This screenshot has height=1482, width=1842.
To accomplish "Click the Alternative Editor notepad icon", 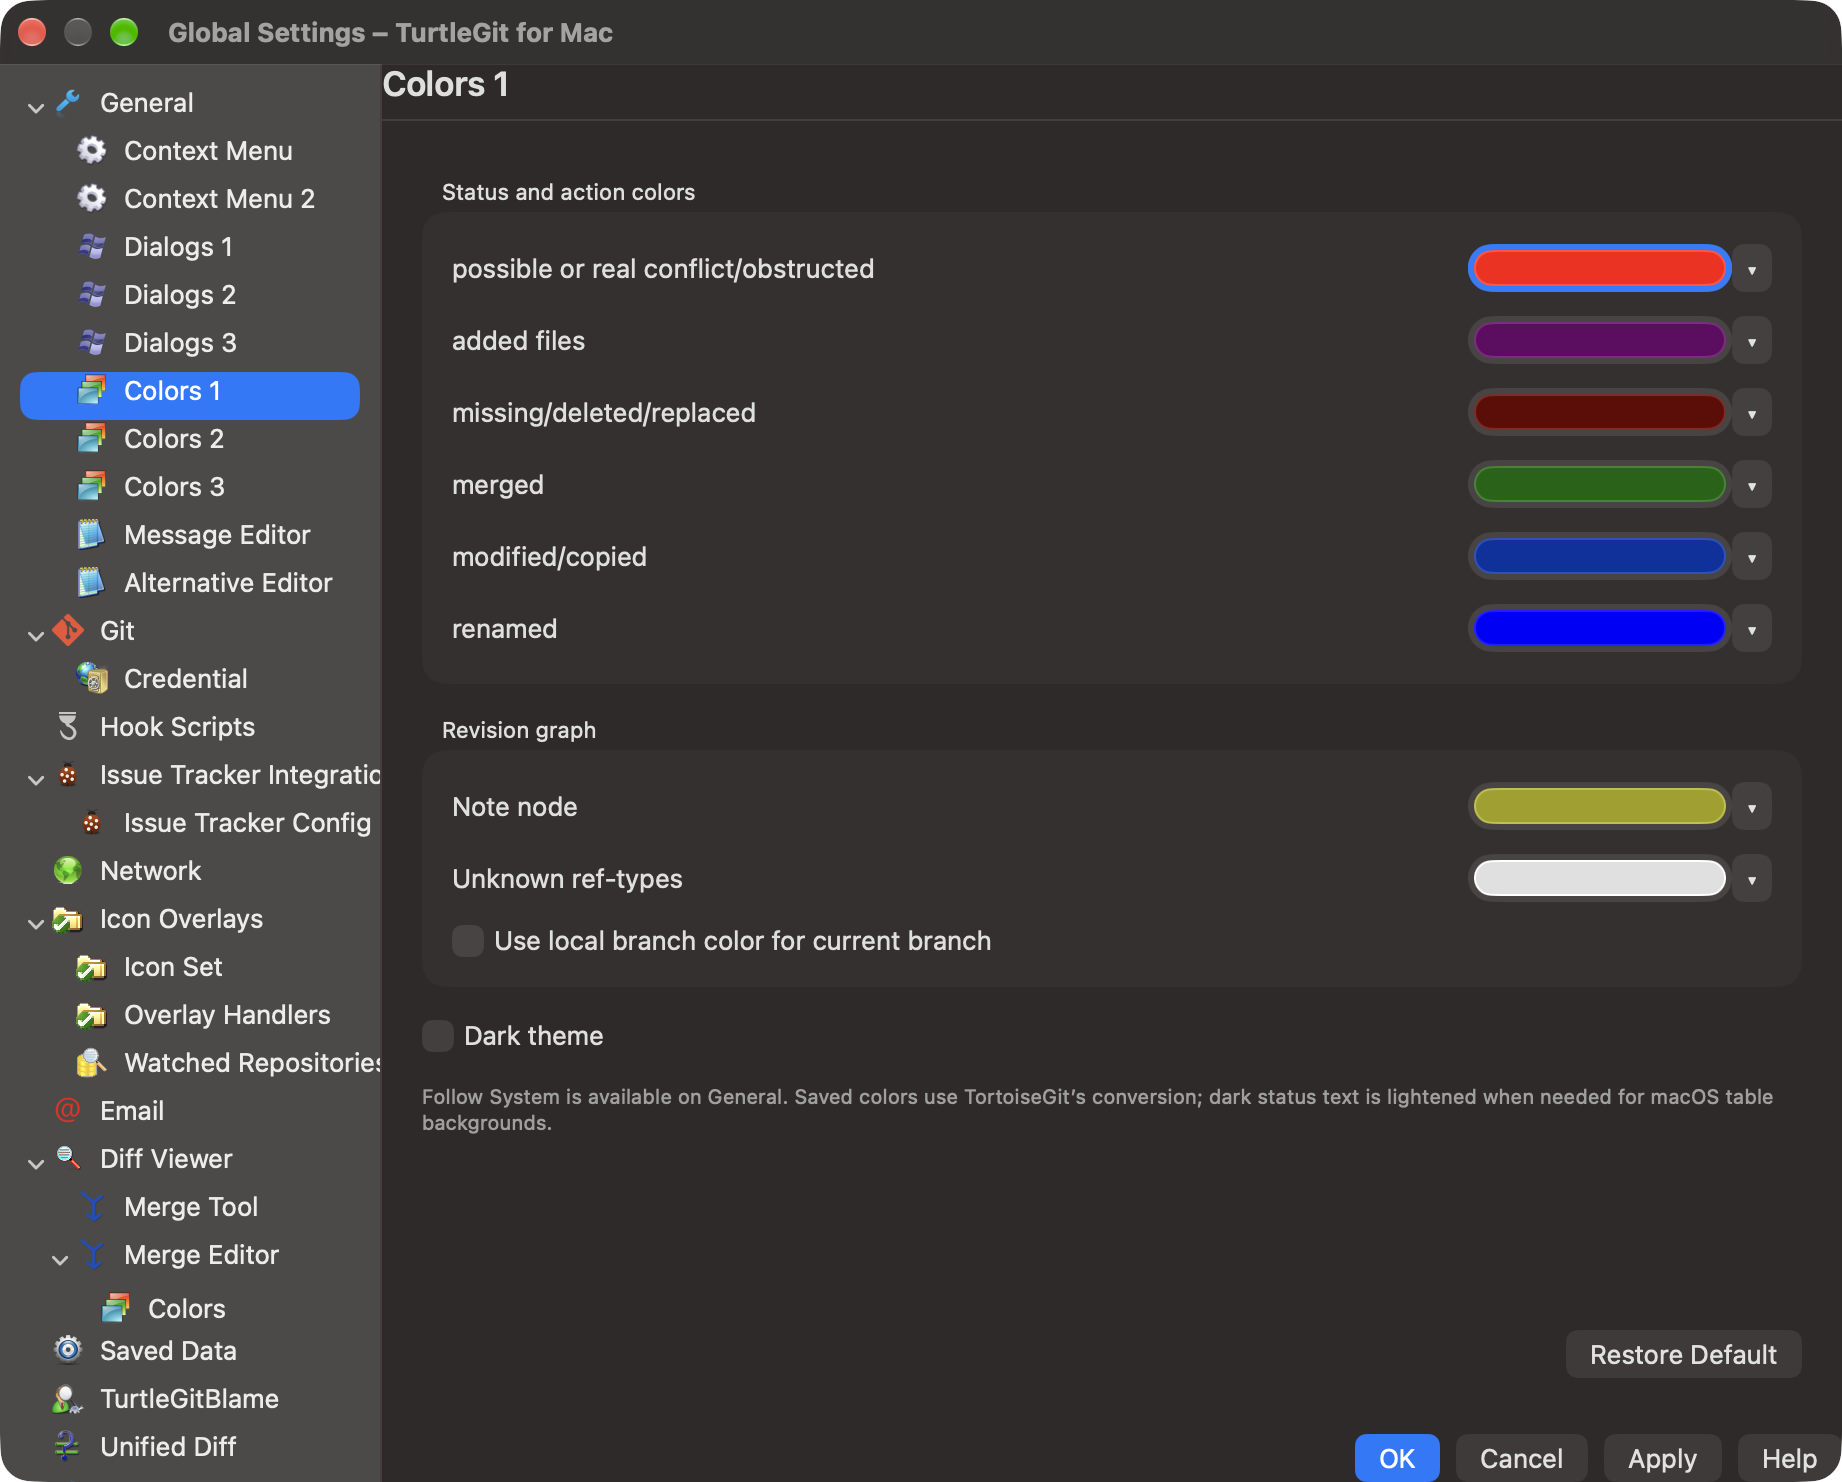I will point(92,582).
